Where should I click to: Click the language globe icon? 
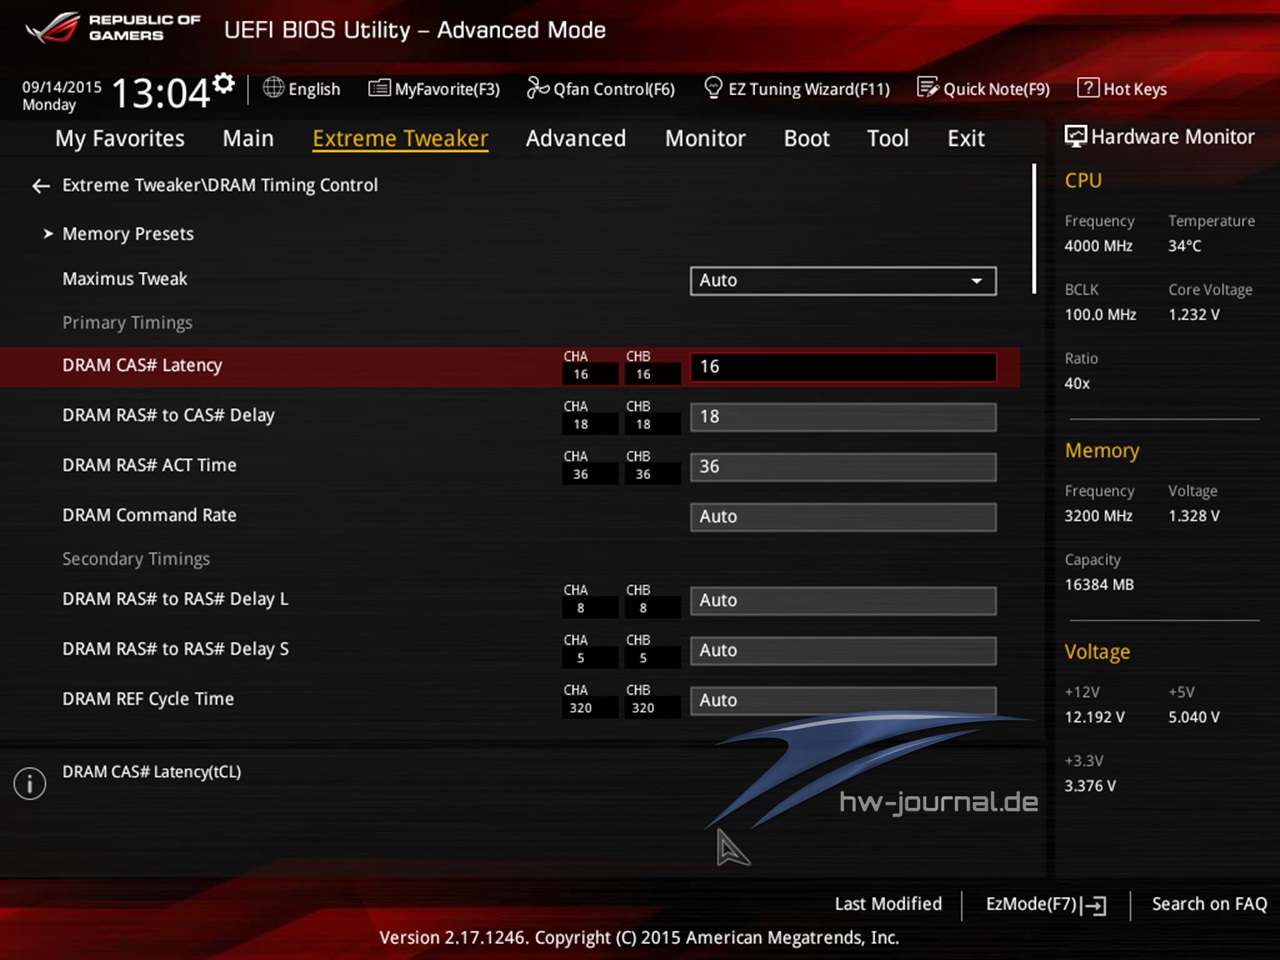point(273,87)
